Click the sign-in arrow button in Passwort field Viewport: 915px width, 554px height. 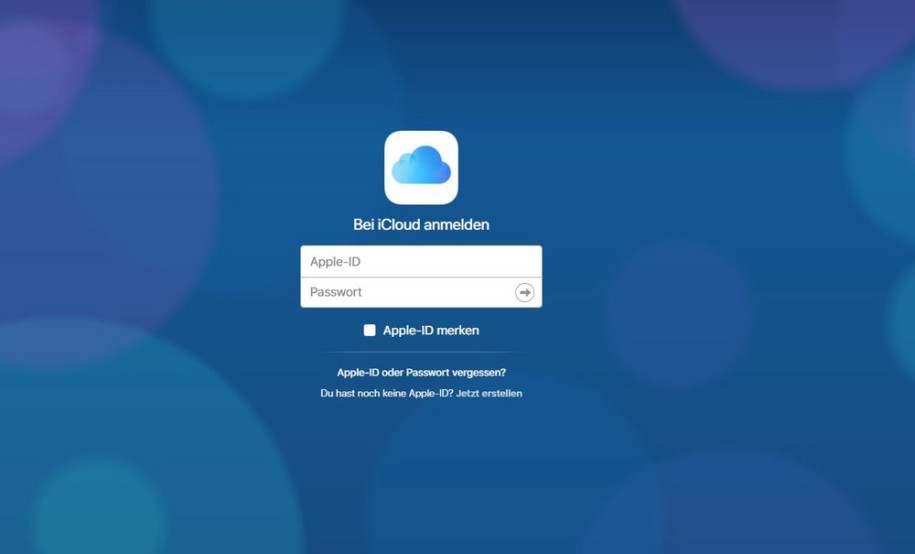(x=525, y=292)
